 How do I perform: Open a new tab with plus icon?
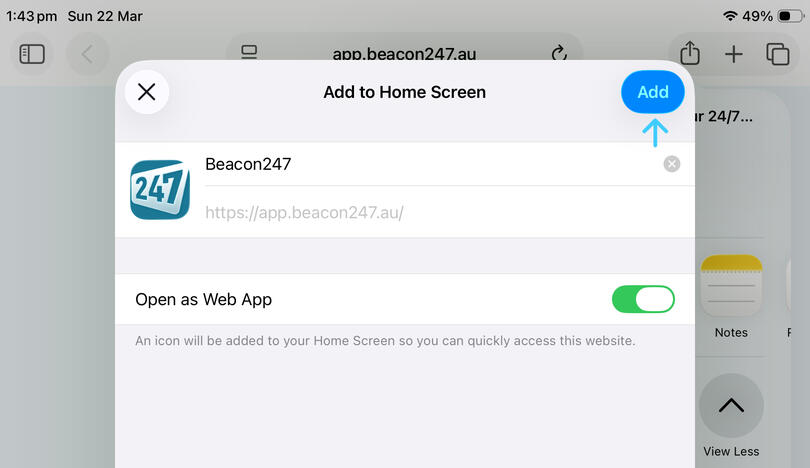coord(734,54)
